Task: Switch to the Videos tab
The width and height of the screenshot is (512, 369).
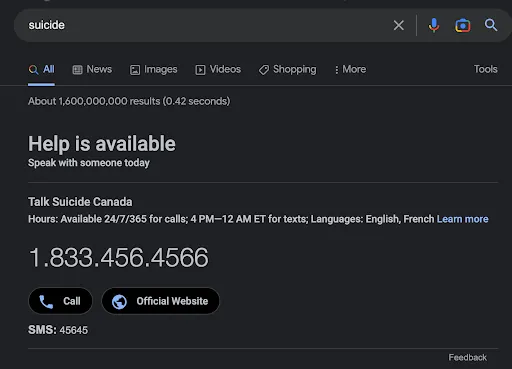Action: (x=218, y=69)
